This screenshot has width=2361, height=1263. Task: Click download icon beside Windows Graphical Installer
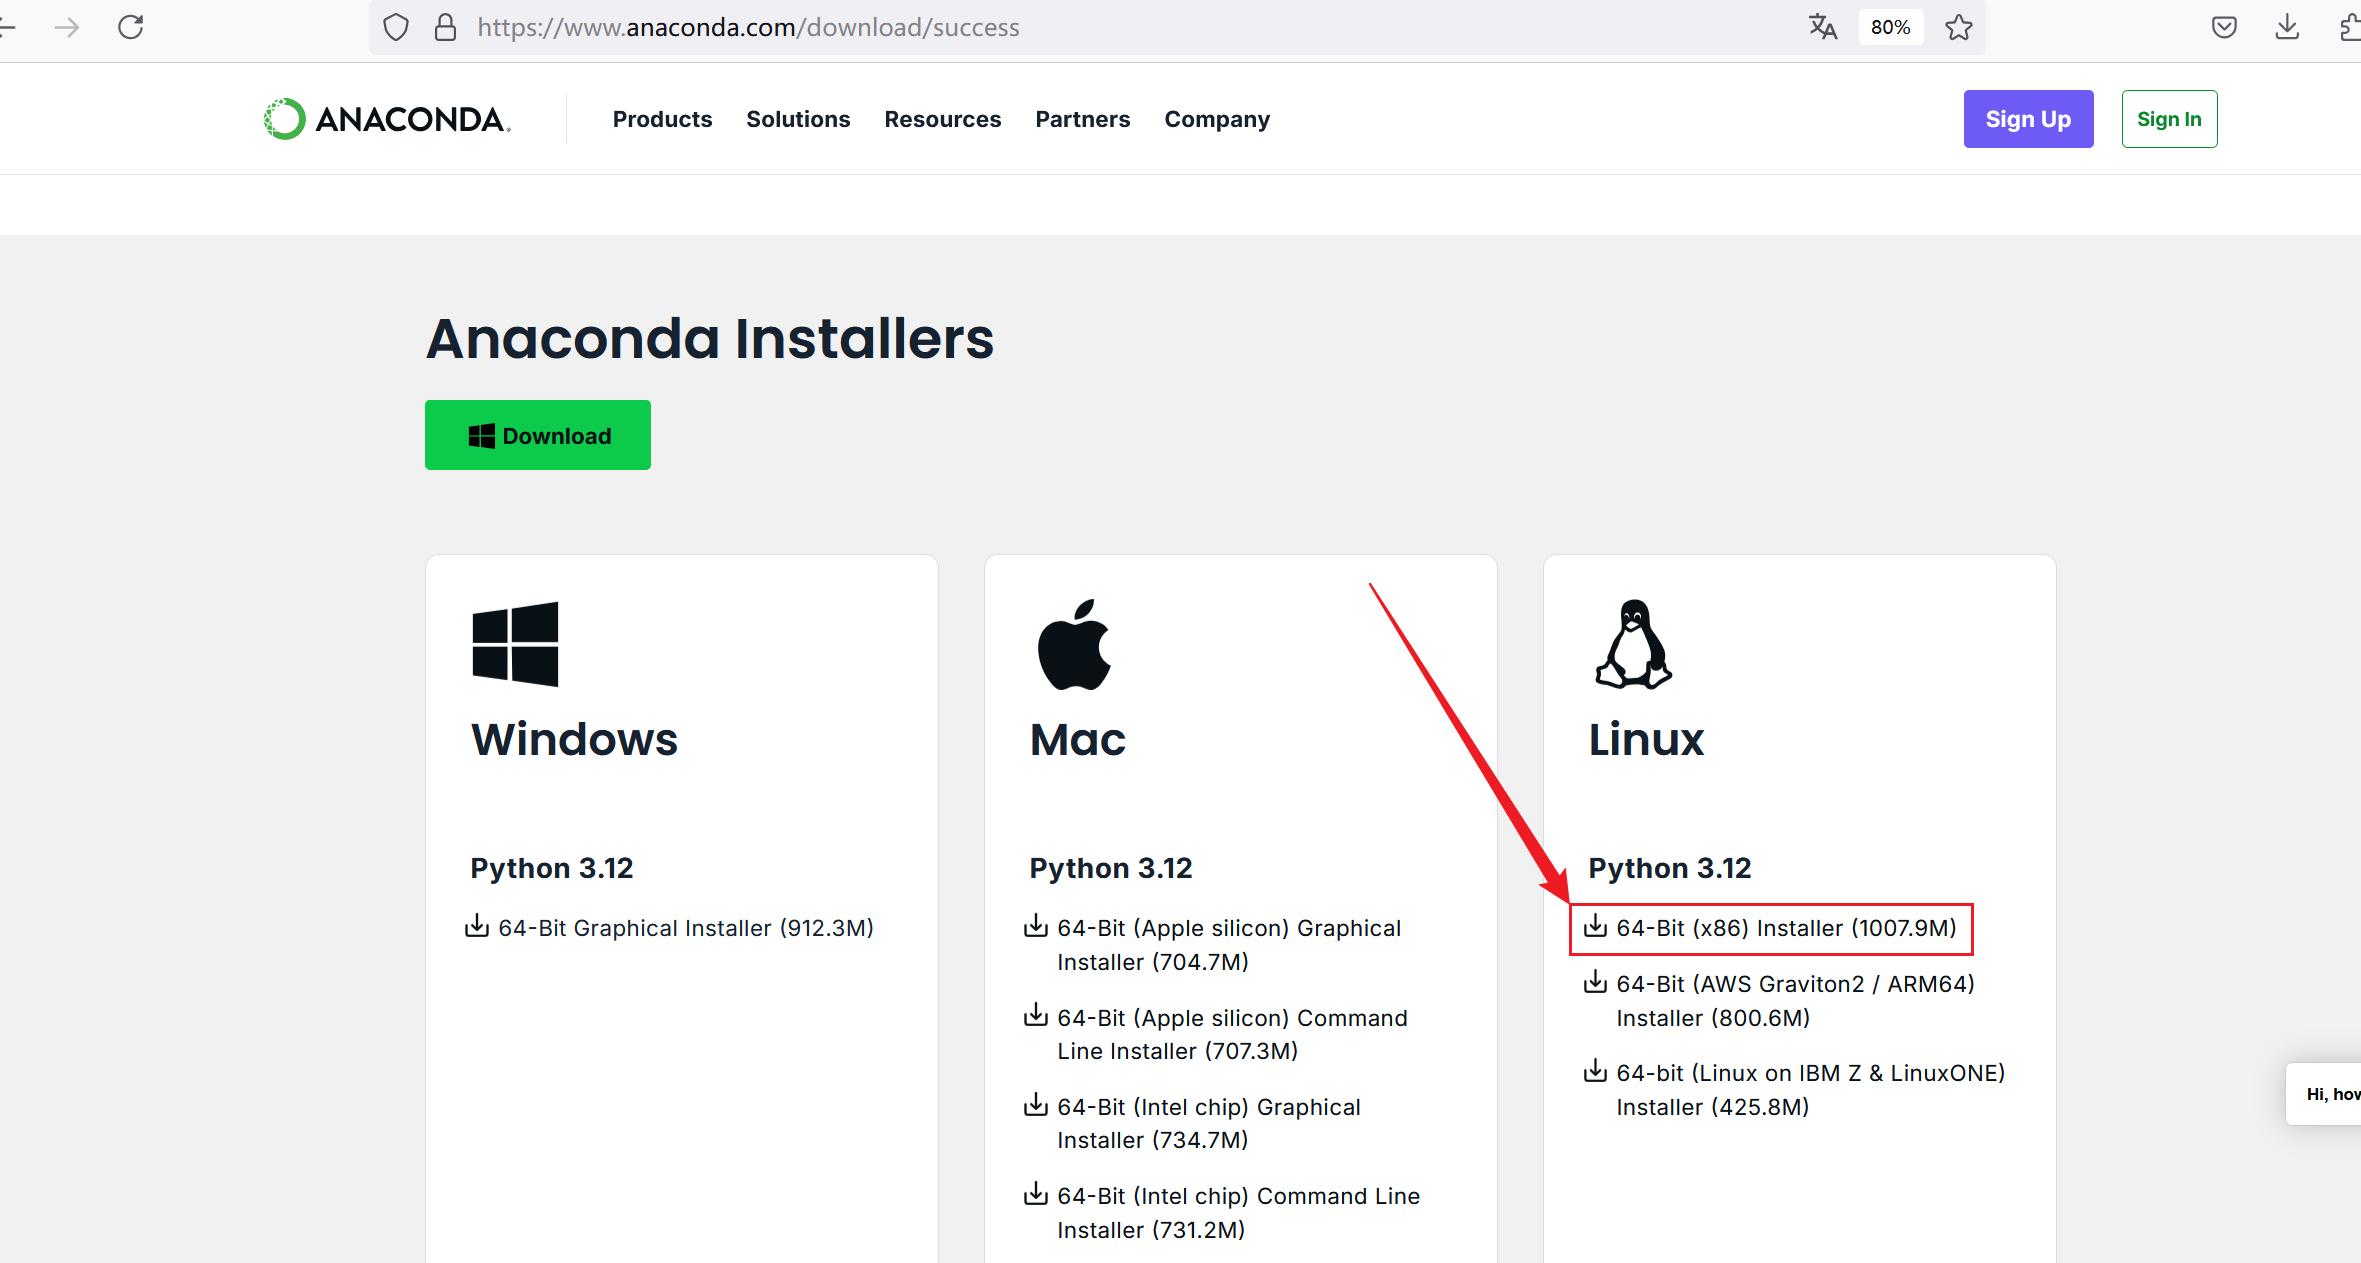tap(477, 926)
